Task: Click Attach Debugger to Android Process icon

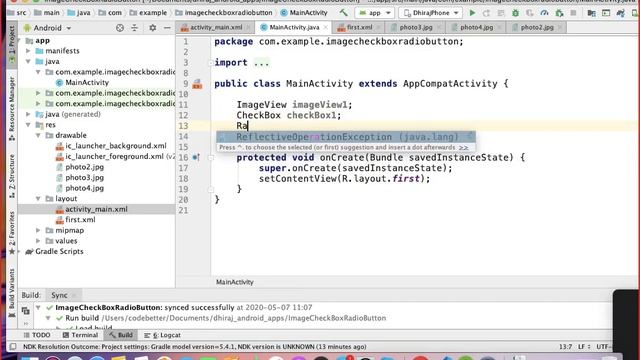Action: point(559,13)
